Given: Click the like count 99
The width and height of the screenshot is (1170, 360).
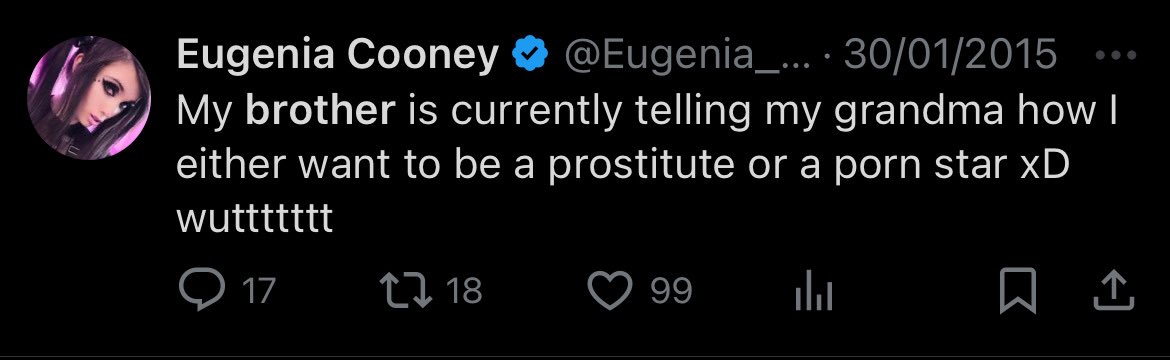Looking at the screenshot, I should [672, 291].
